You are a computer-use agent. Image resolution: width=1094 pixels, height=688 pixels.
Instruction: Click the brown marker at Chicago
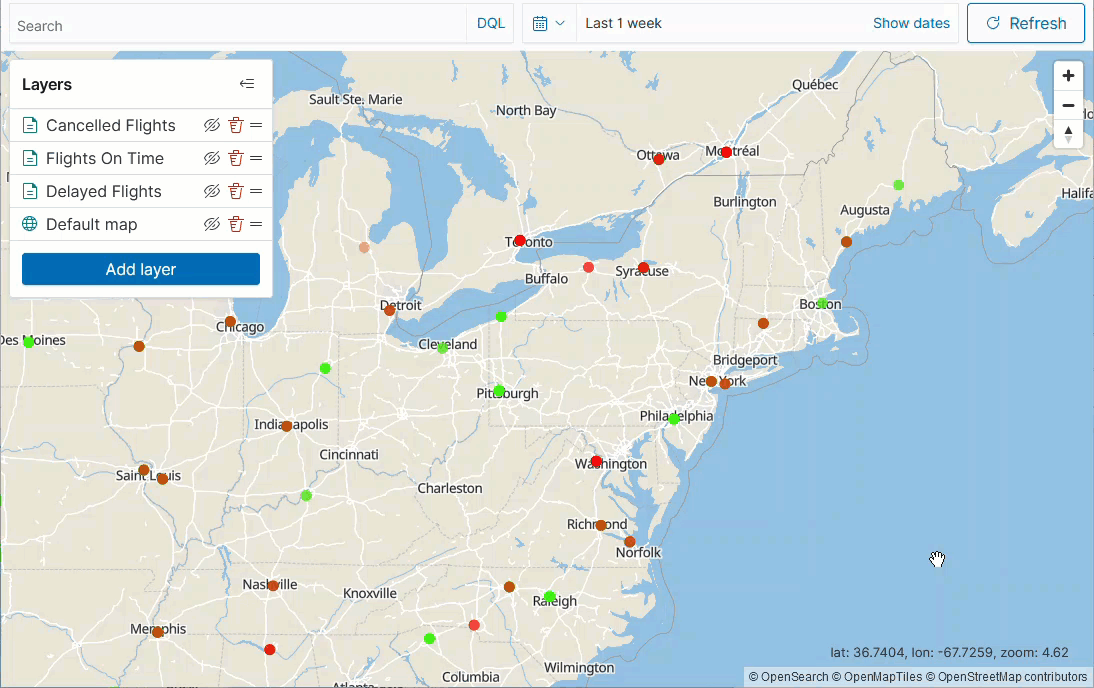(230, 322)
